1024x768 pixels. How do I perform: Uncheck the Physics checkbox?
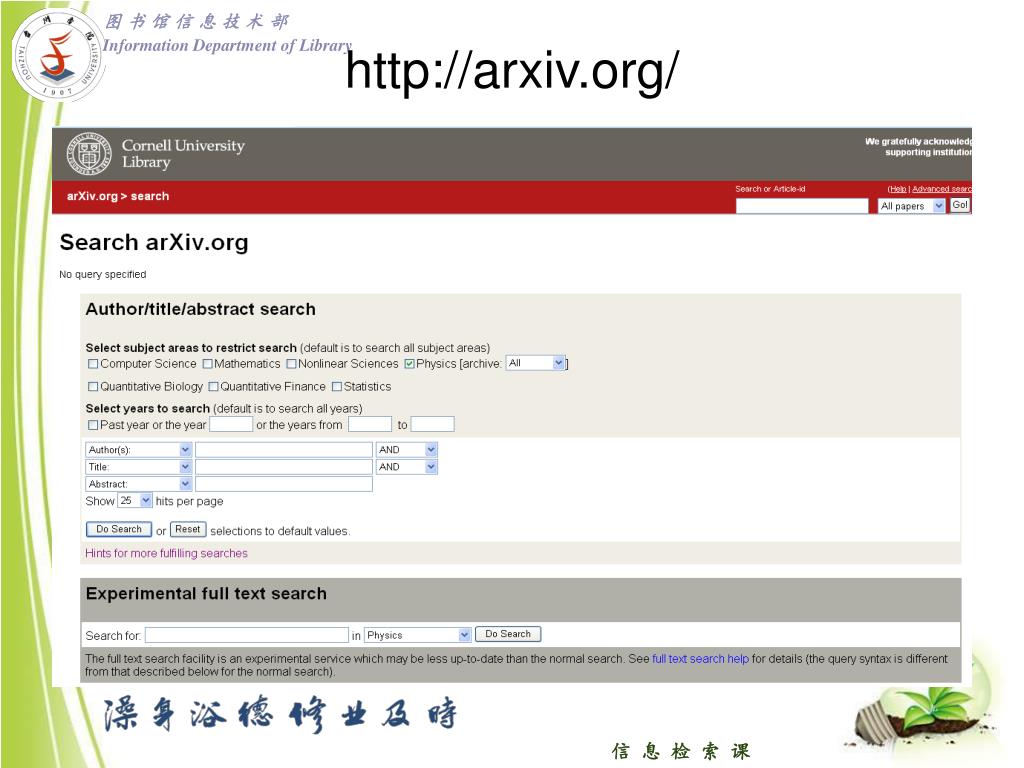[x=409, y=364]
